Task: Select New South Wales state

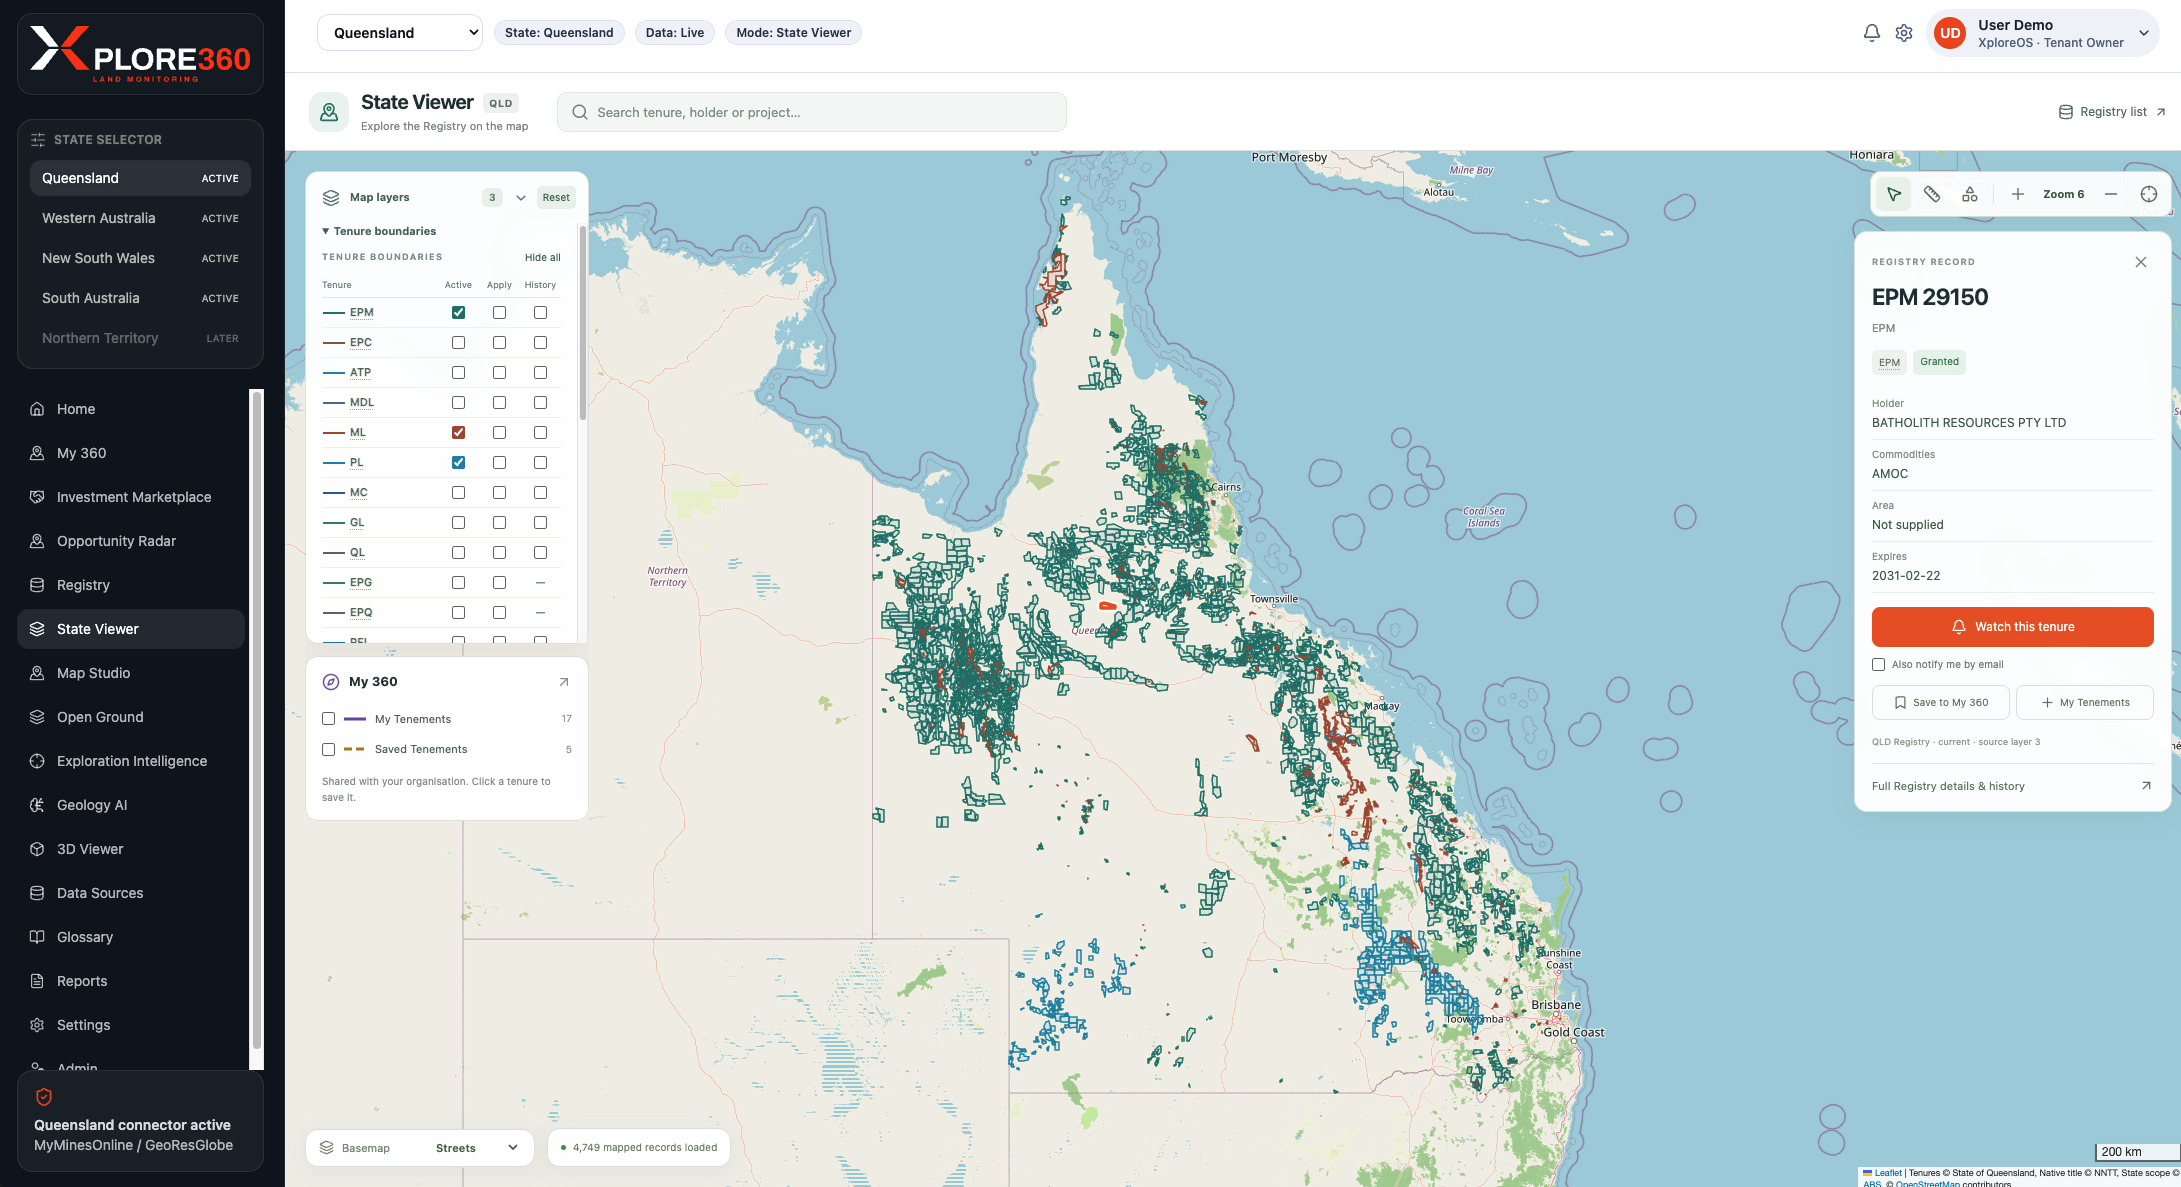Action: (x=140, y=258)
